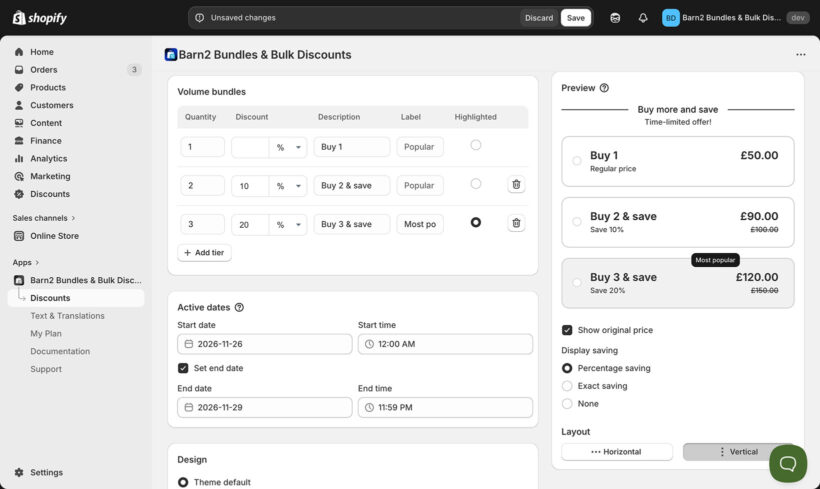The image size is (820, 489).
Task: Select Exact saving display option
Action: pyautogui.click(x=567, y=386)
